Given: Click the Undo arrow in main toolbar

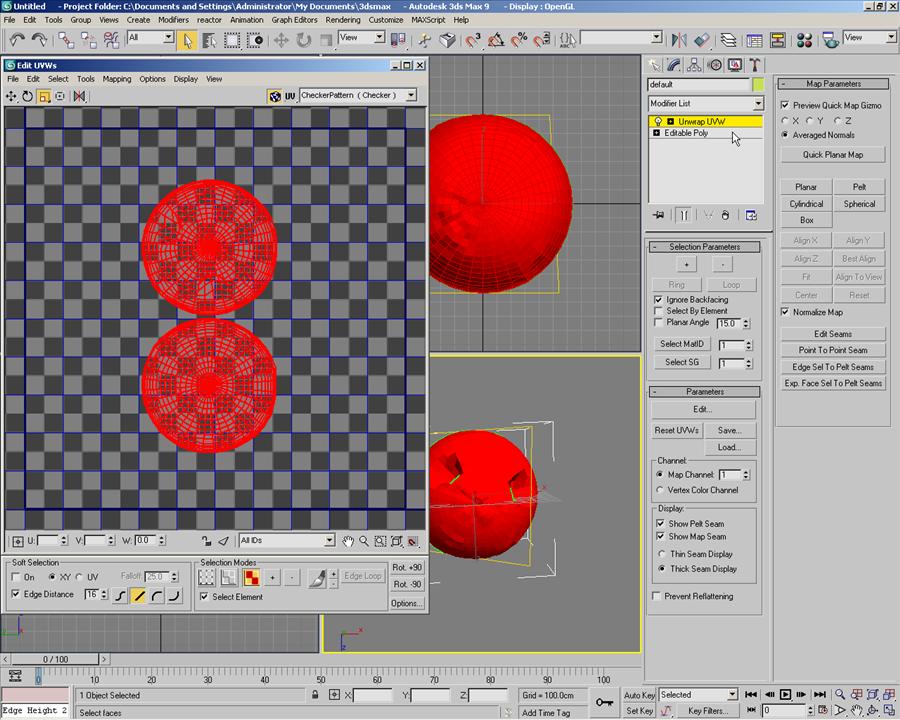Looking at the screenshot, I should click(x=17, y=39).
